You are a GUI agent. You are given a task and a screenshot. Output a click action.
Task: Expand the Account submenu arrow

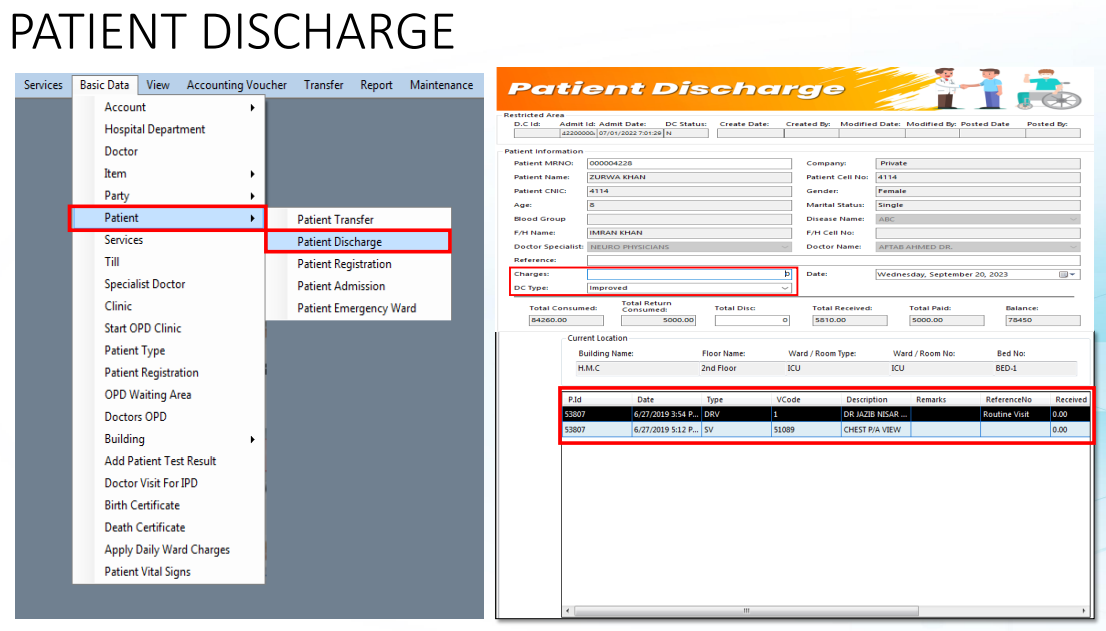[253, 107]
